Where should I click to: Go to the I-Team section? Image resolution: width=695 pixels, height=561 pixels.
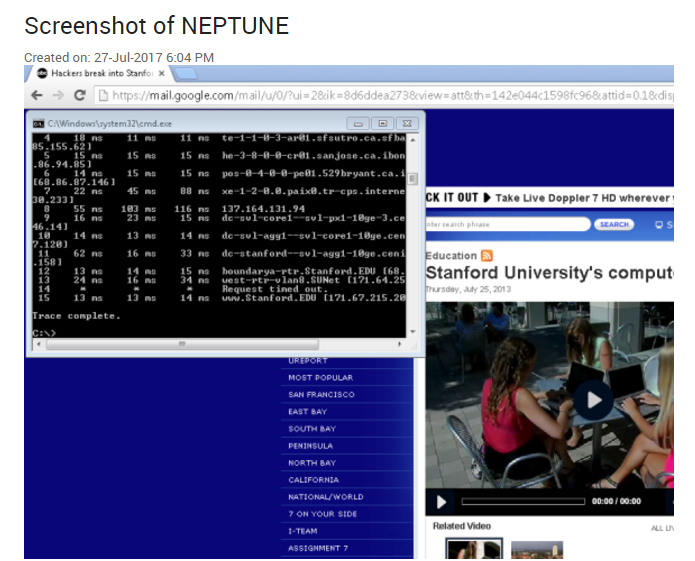pos(303,531)
